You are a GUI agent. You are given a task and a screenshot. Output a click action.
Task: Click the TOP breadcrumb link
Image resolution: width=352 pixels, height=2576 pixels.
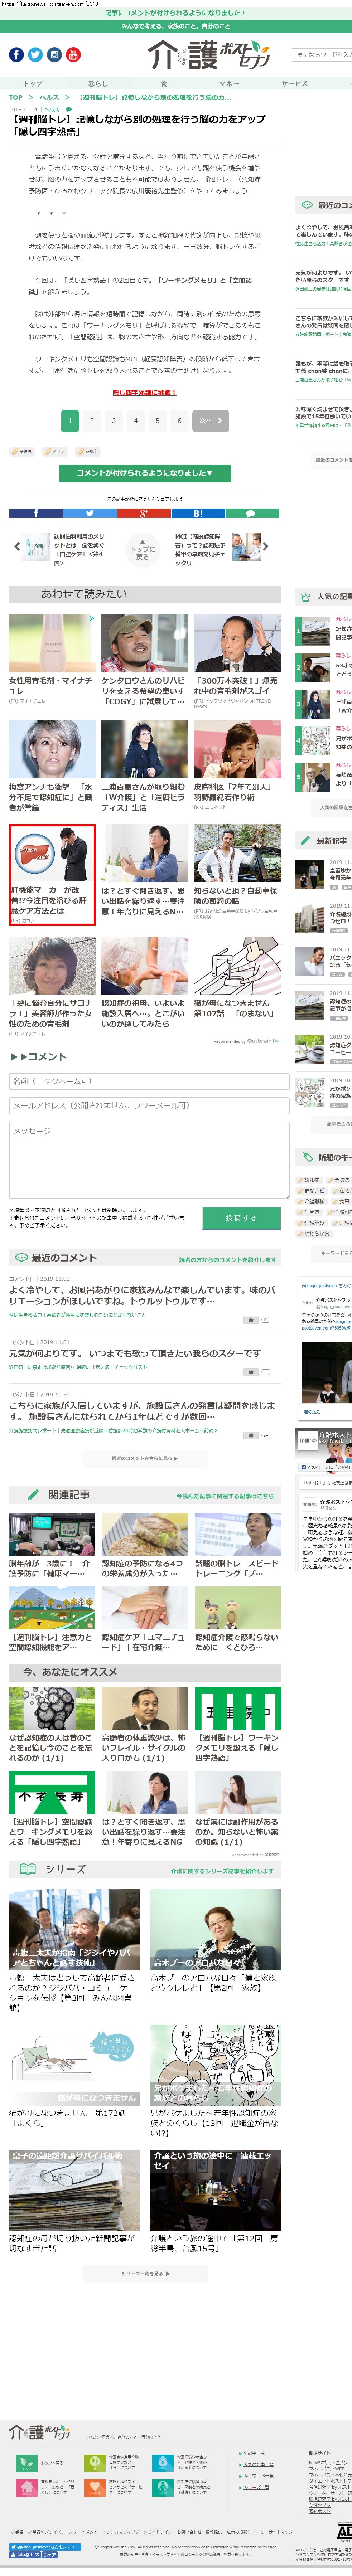point(16,97)
